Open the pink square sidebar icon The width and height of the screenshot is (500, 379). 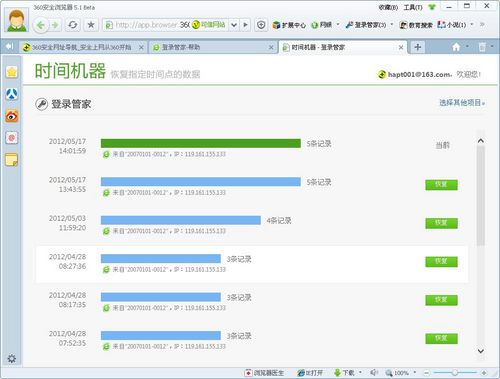click(x=12, y=138)
